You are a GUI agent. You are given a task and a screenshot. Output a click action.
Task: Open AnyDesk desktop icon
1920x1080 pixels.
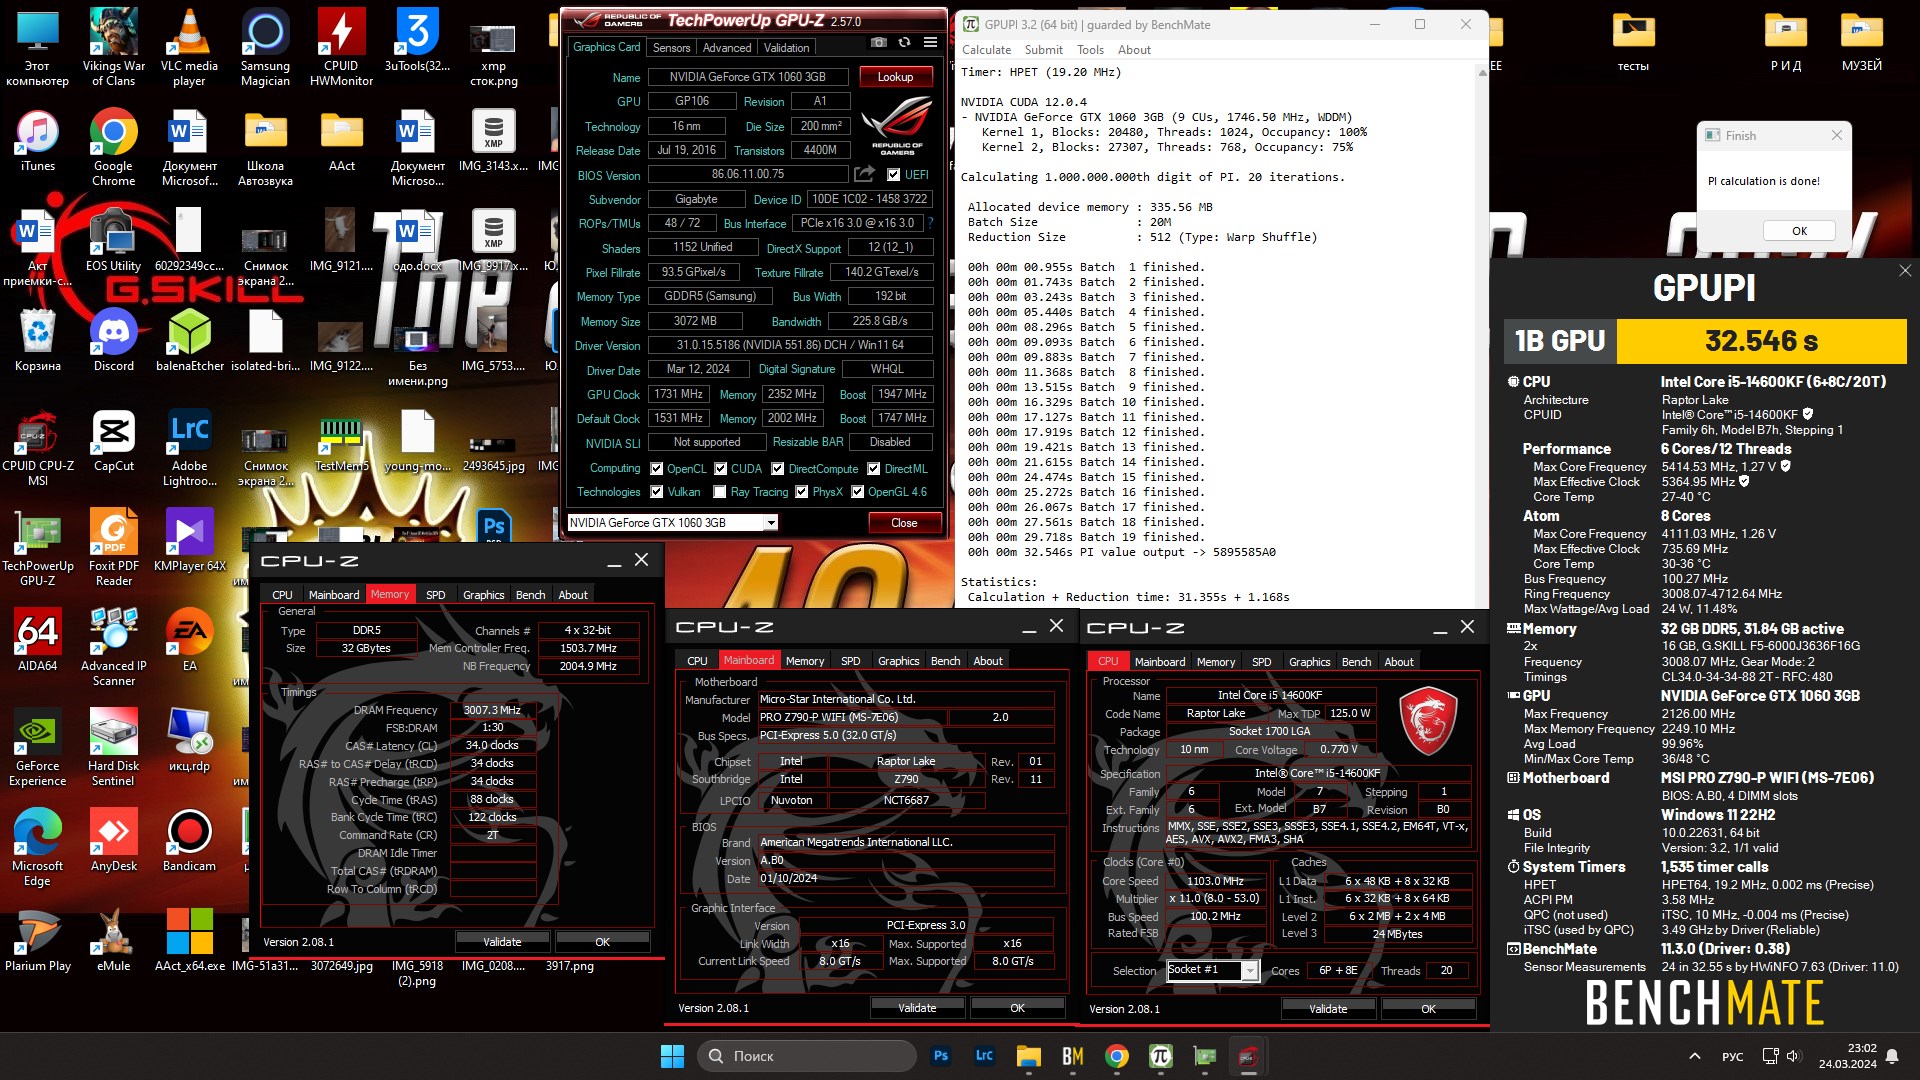114,840
